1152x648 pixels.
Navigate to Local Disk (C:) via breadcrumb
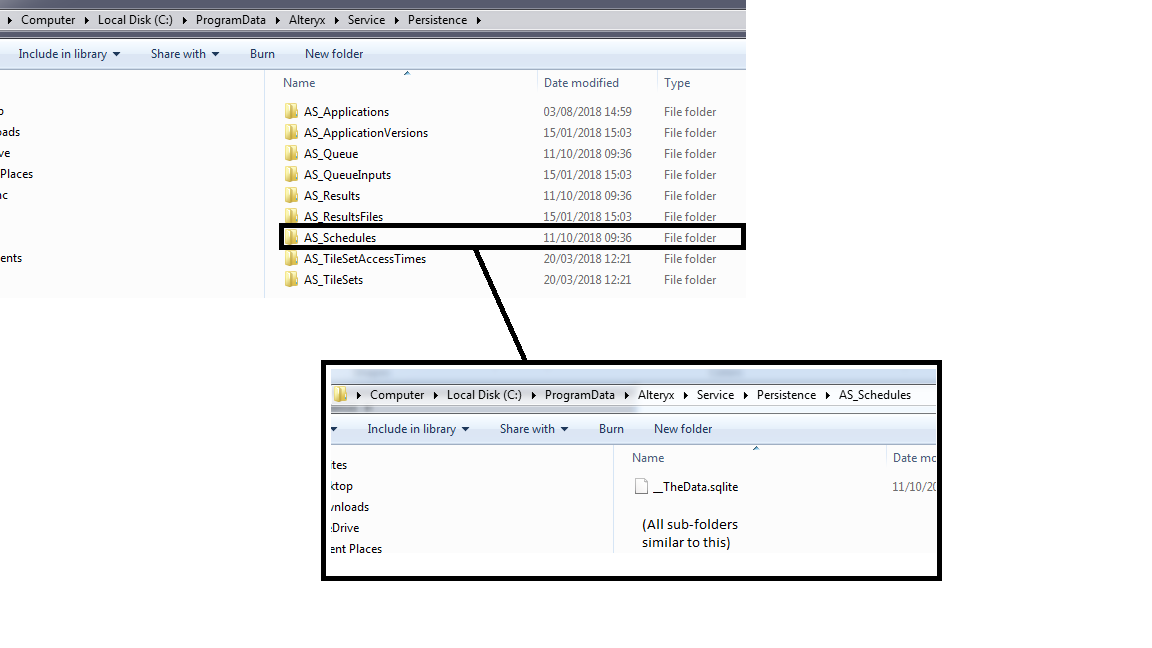pyautogui.click(x=135, y=19)
